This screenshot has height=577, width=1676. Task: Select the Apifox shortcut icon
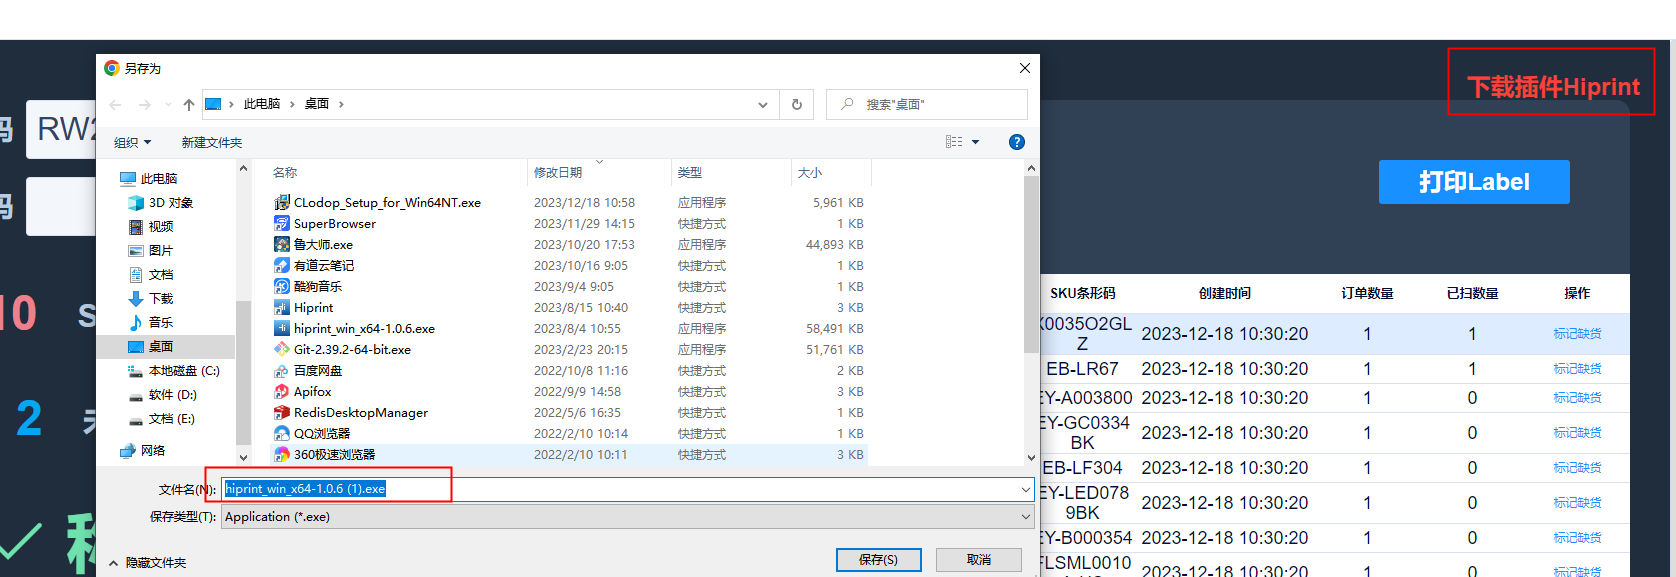(x=282, y=391)
